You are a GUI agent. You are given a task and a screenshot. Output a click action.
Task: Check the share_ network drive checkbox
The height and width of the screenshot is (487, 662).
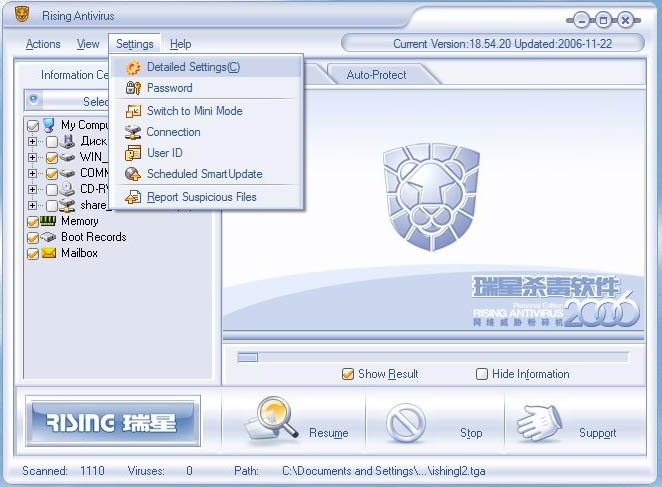(x=52, y=206)
